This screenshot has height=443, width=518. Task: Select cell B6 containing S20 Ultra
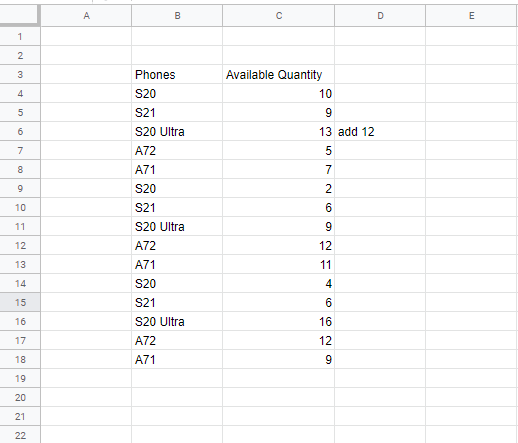pos(177,131)
